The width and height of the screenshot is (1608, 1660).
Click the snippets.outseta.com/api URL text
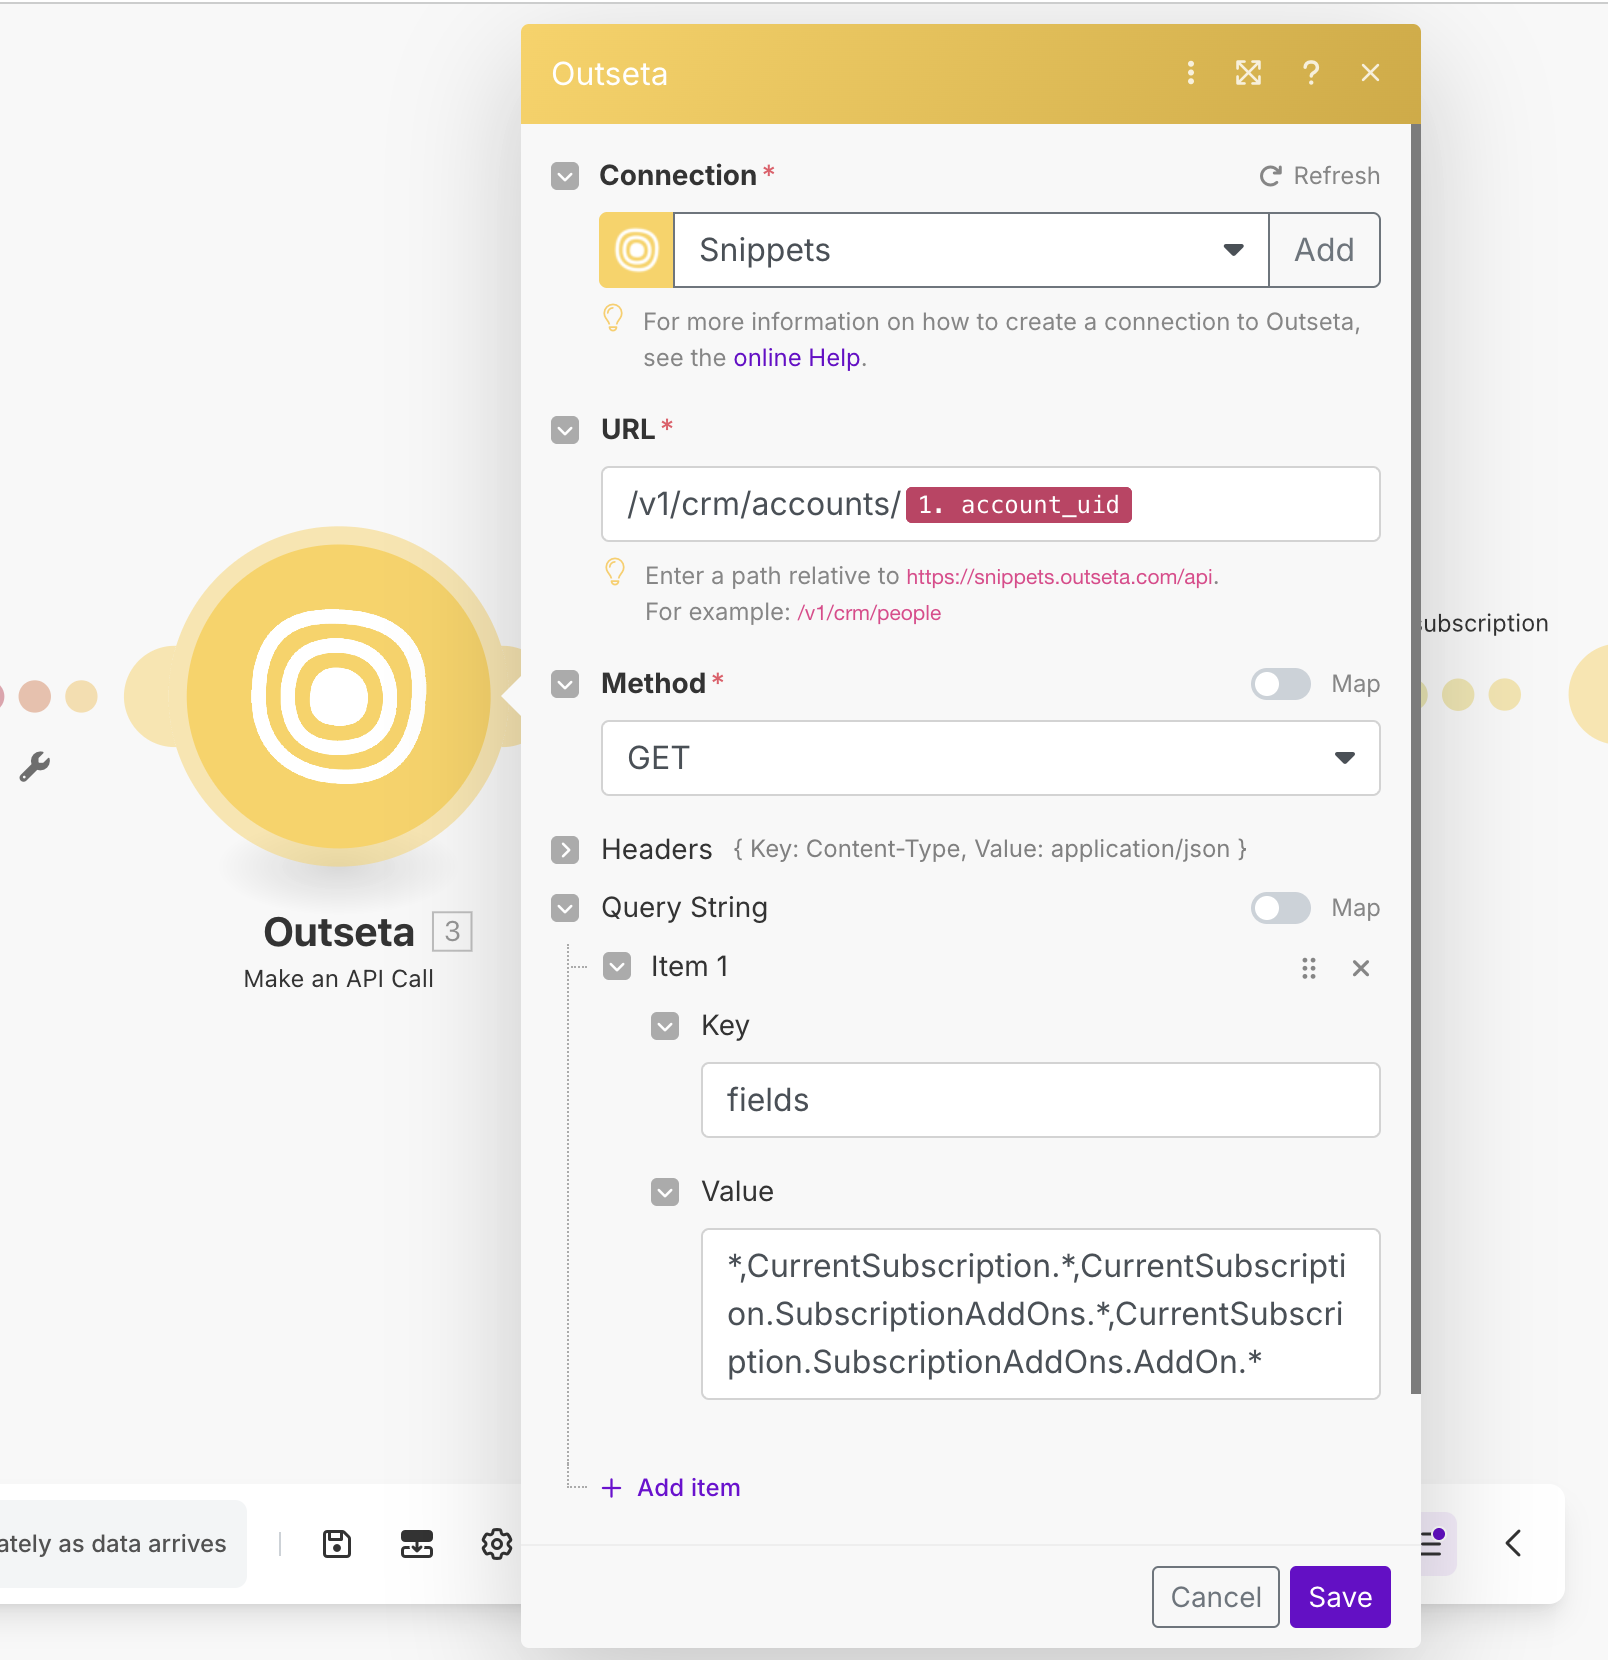[1059, 577]
